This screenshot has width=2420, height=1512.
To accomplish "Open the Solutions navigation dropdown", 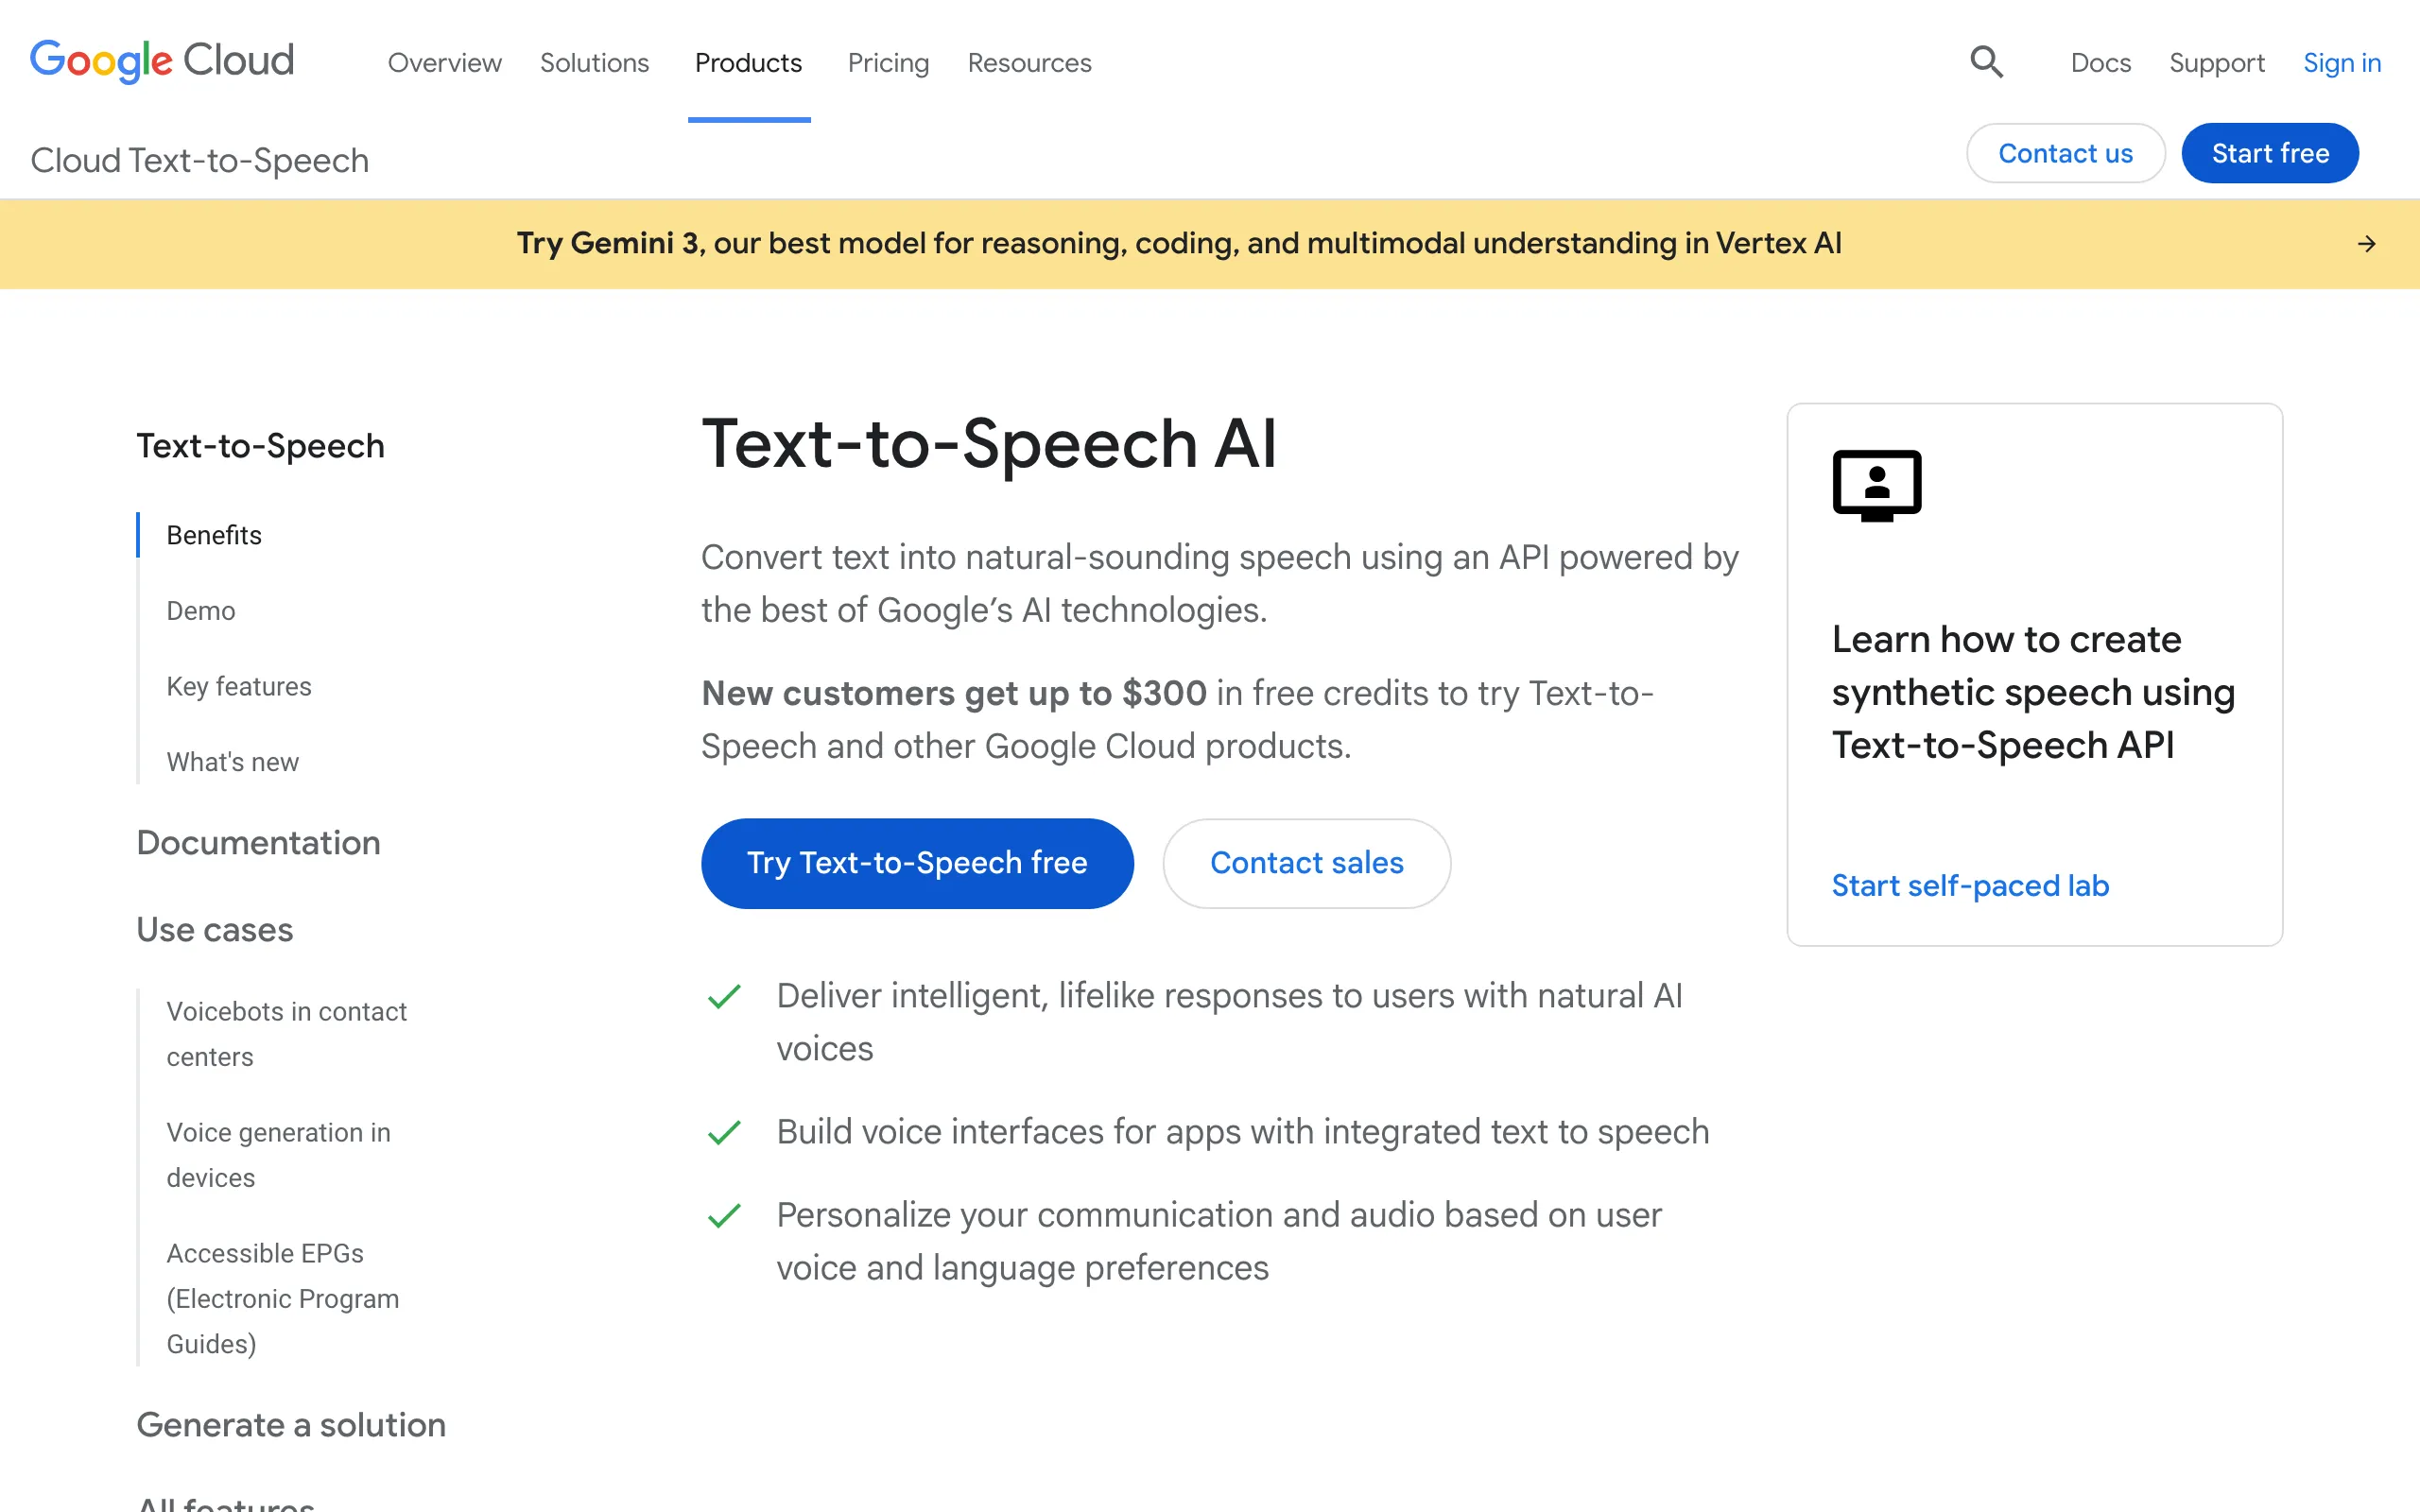I will [594, 62].
